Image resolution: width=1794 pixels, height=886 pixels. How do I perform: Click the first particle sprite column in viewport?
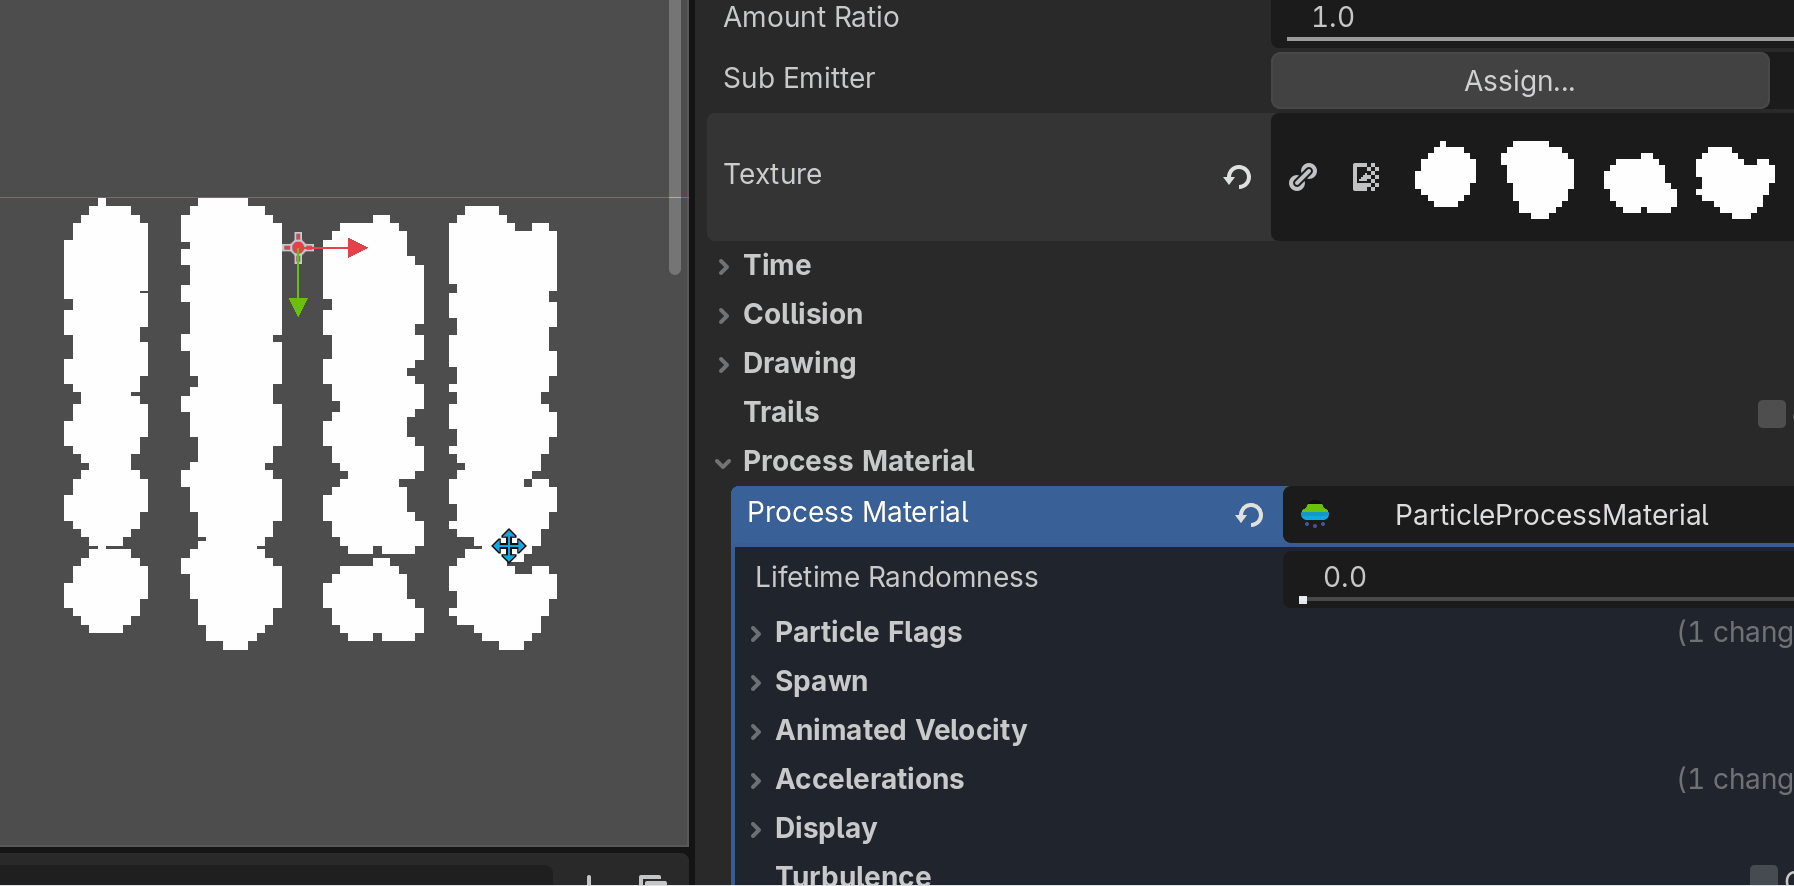click(106, 416)
